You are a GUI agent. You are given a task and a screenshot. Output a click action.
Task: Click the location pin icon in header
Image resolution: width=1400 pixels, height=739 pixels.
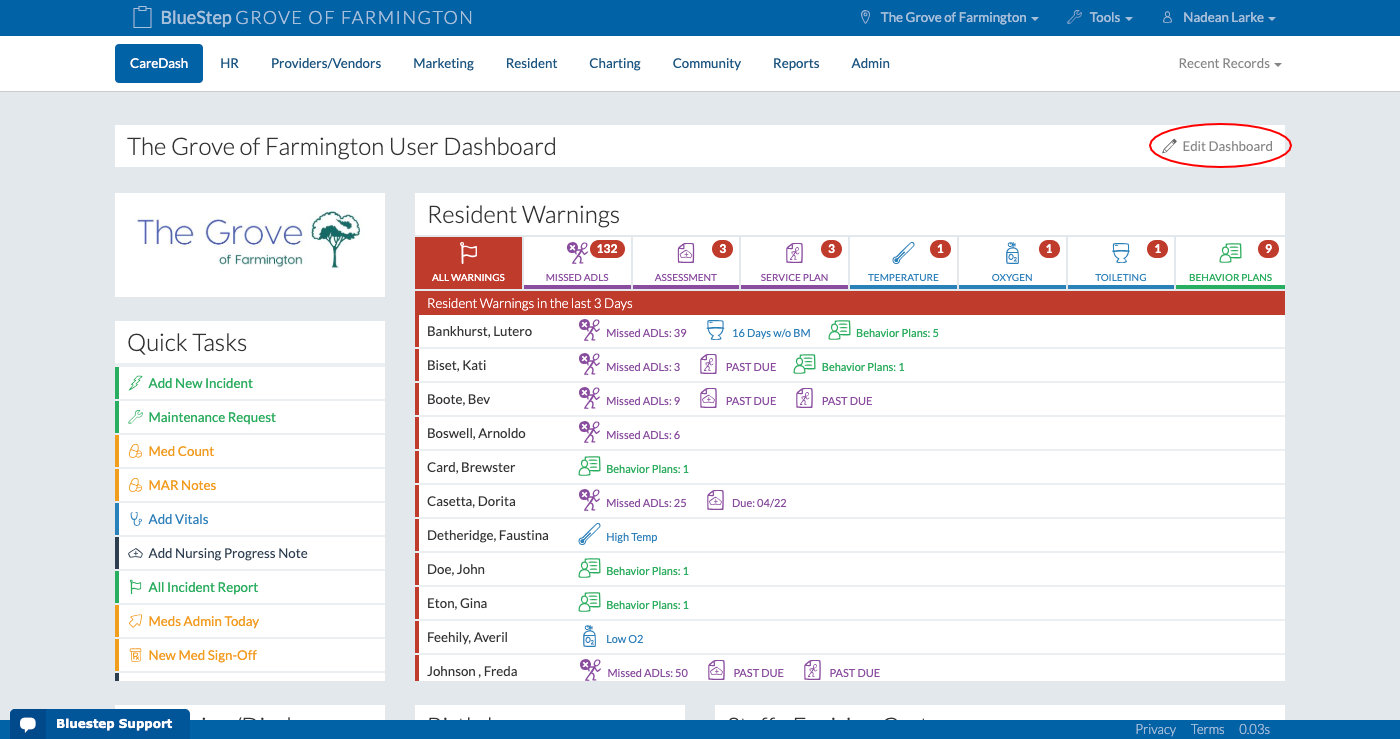[x=866, y=18]
